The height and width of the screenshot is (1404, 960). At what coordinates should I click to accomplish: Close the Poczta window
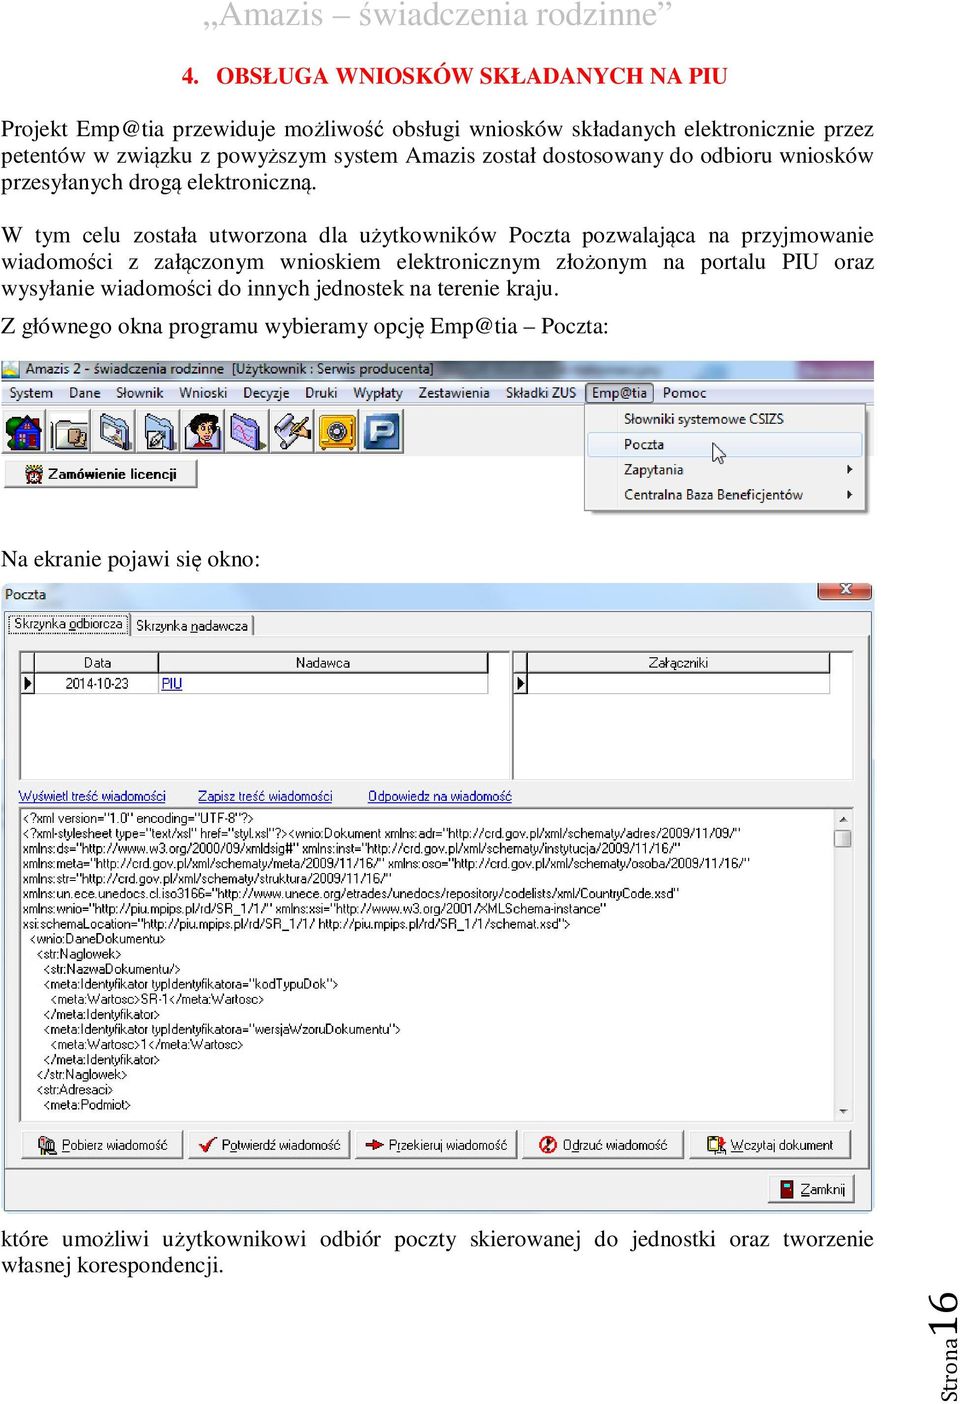point(845,590)
